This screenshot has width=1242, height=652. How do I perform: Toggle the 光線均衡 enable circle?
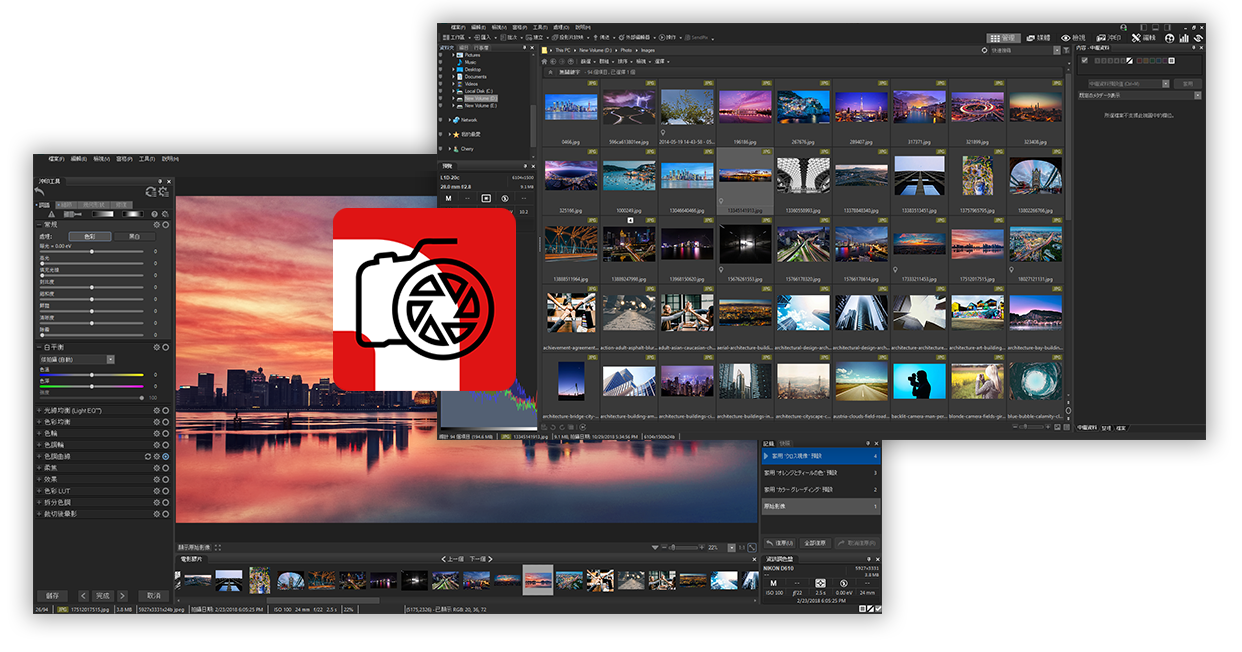165,410
